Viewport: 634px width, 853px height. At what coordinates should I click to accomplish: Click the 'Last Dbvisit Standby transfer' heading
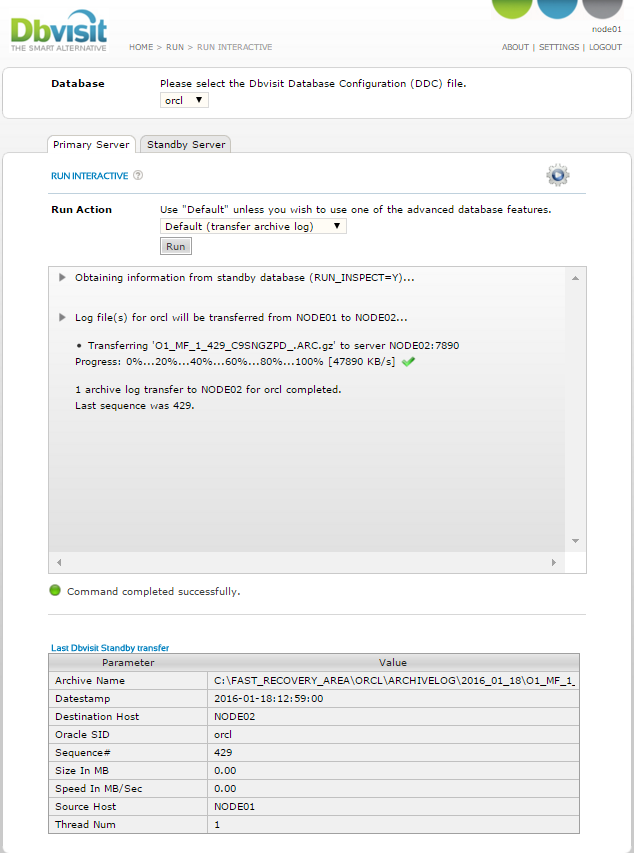(110, 648)
